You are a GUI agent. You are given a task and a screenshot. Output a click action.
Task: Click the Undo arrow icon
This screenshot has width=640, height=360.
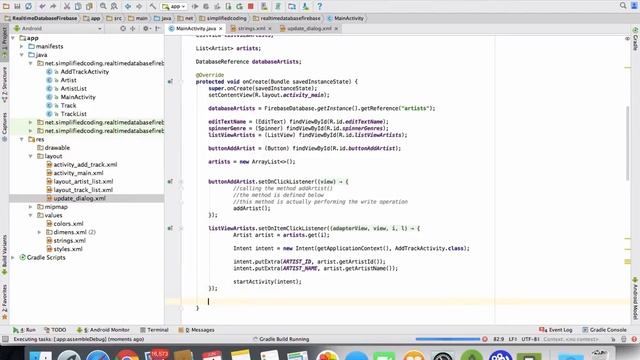pyautogui.click(x=42, y=6)
